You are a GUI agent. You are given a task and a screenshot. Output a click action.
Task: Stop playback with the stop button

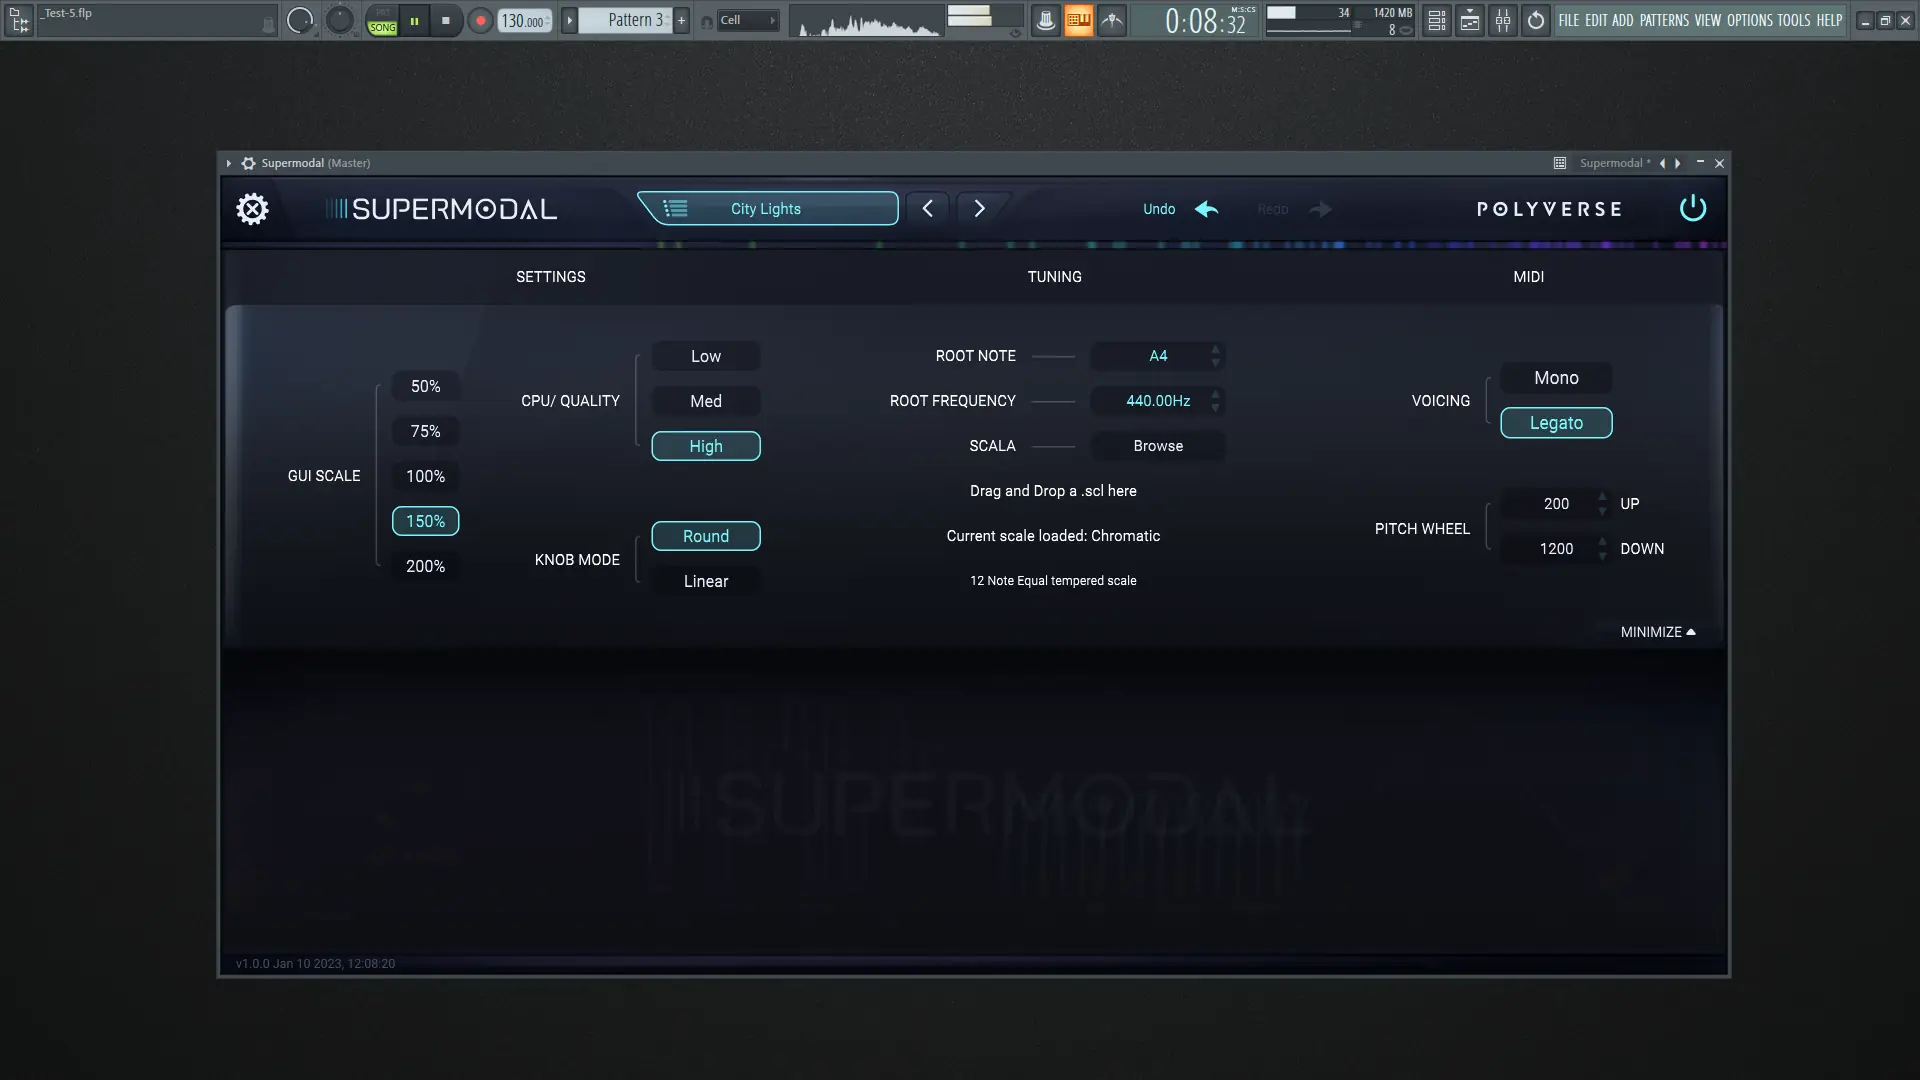[446, 20]
